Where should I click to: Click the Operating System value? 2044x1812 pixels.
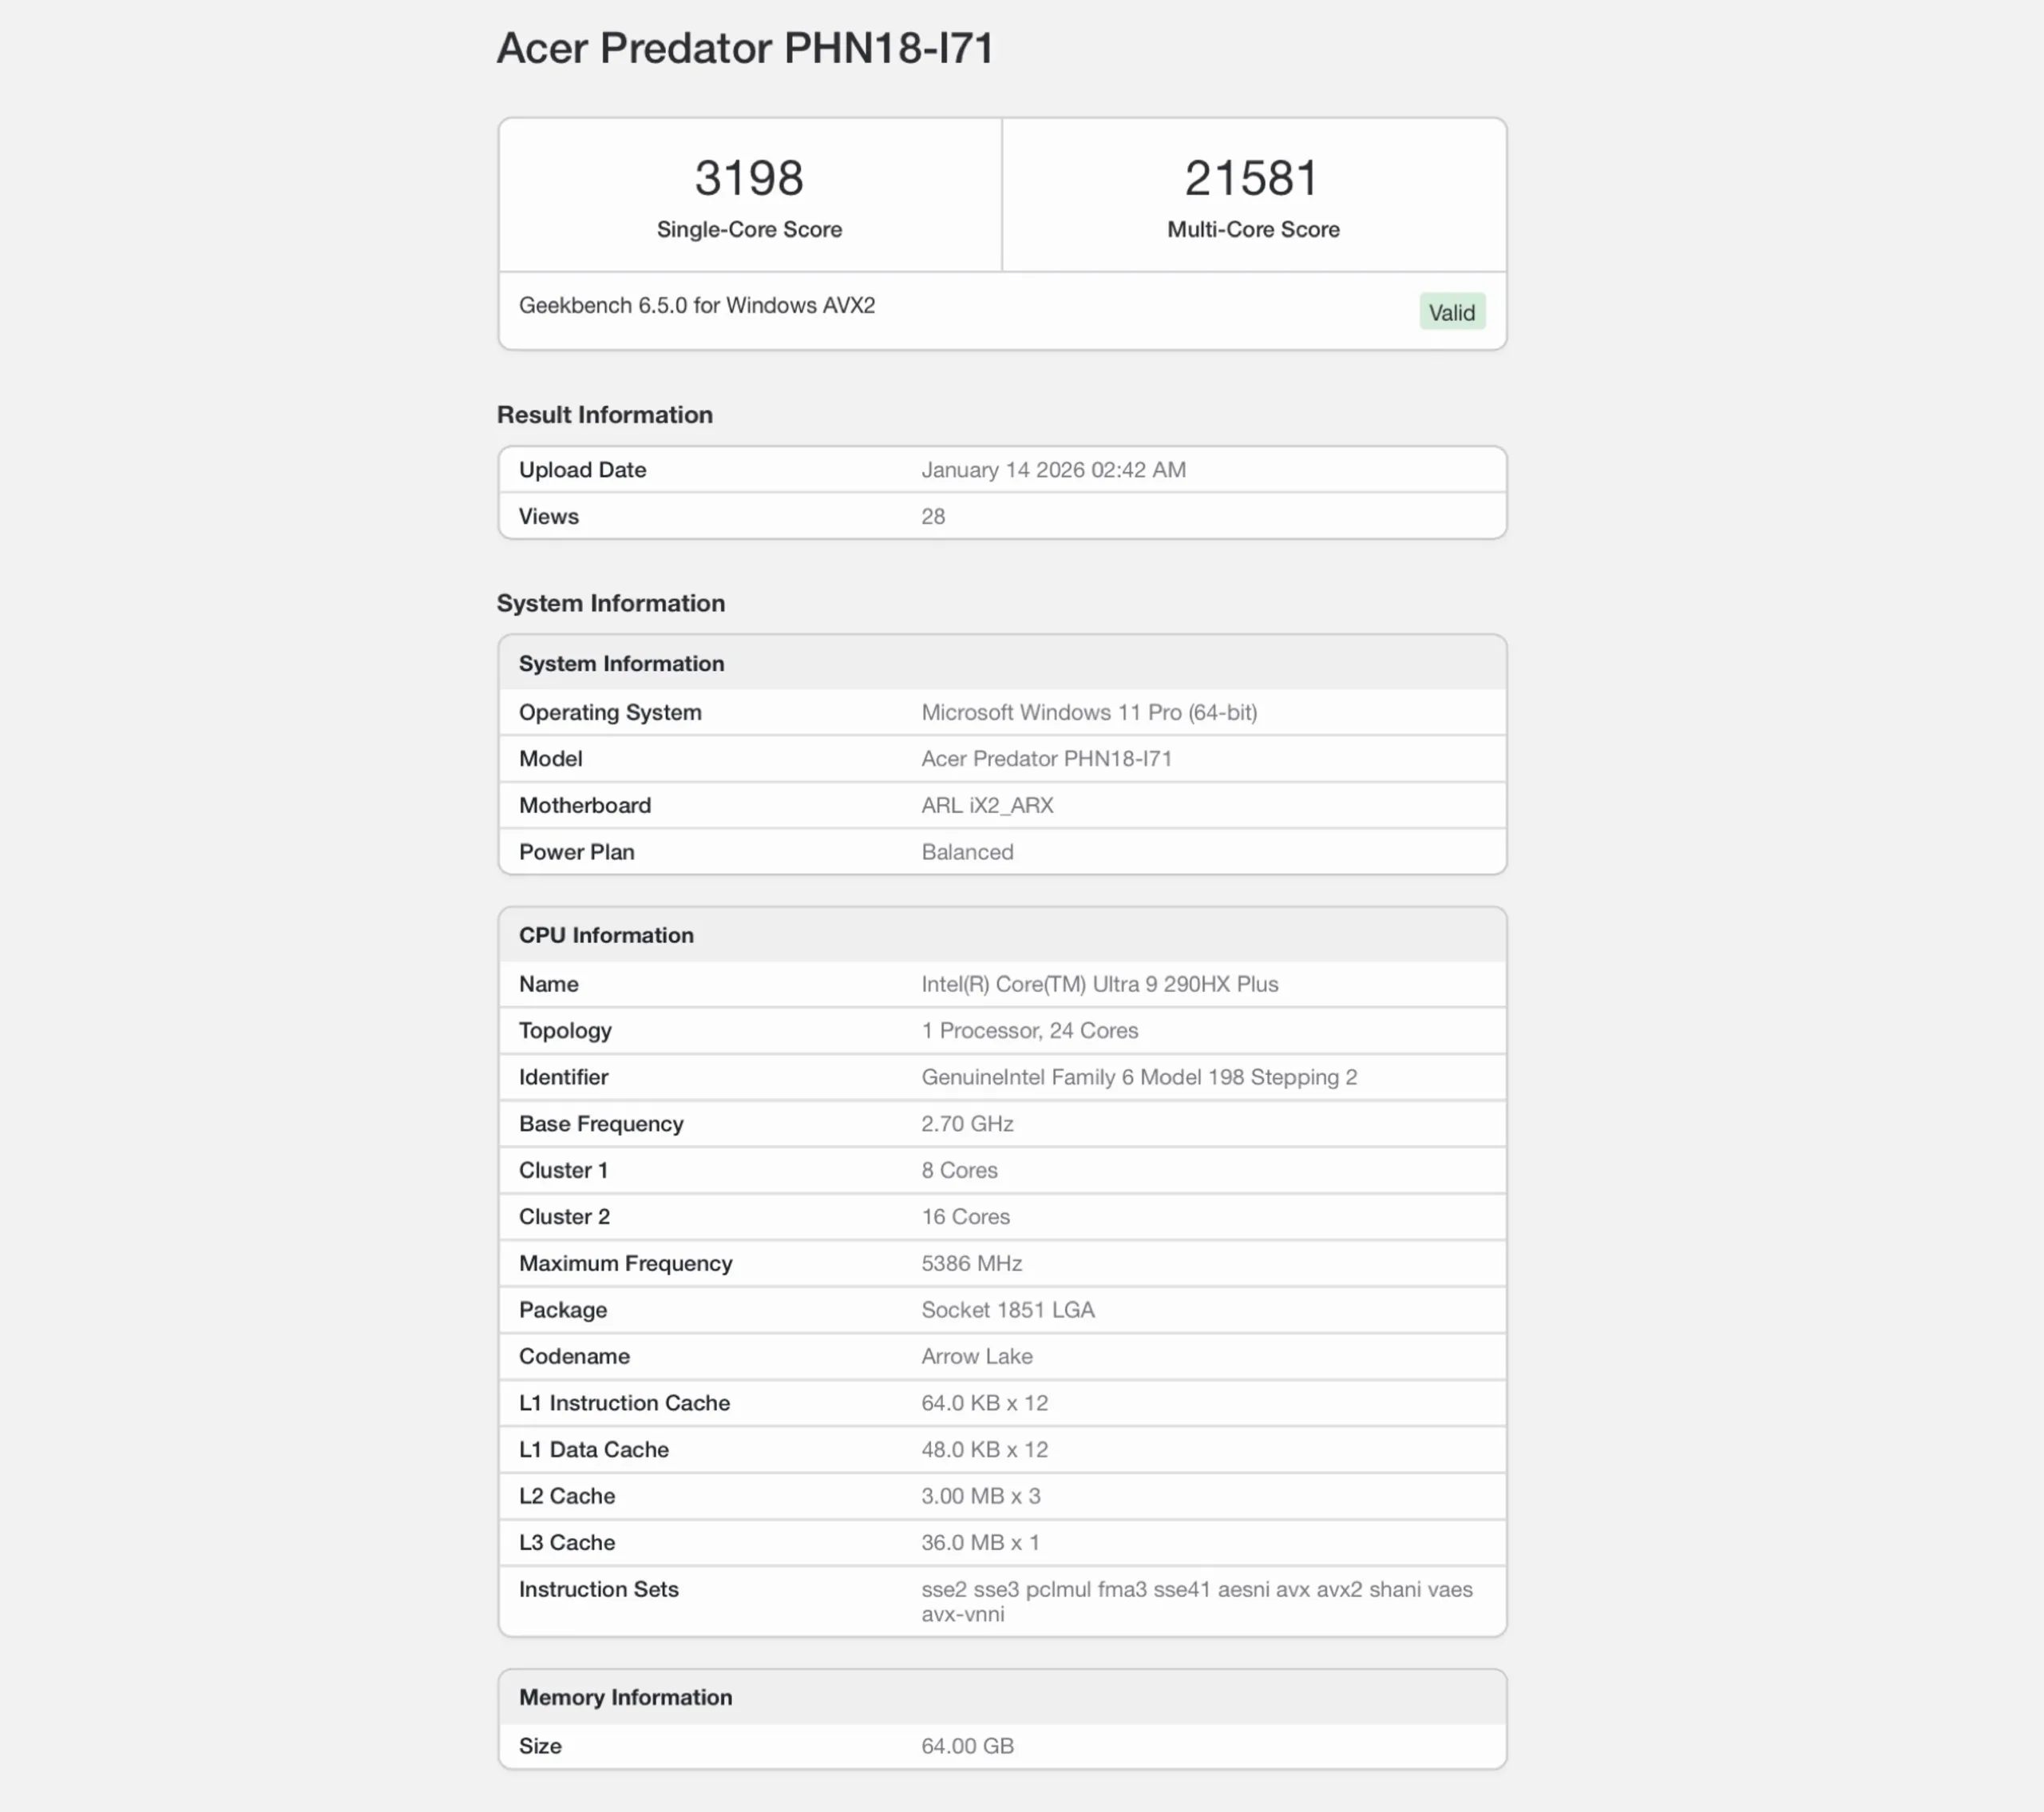[1088, 713]
